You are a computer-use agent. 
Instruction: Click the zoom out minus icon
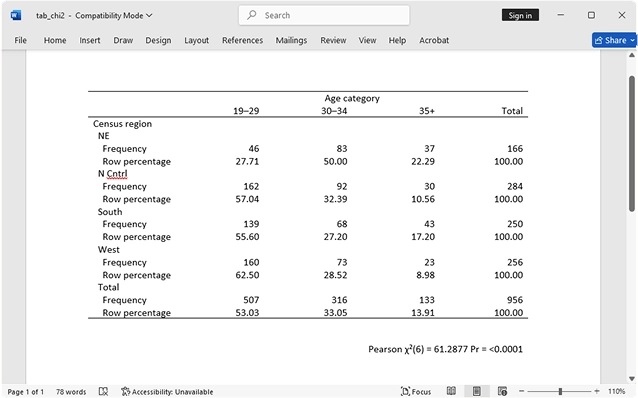click(x=522, y=391)
